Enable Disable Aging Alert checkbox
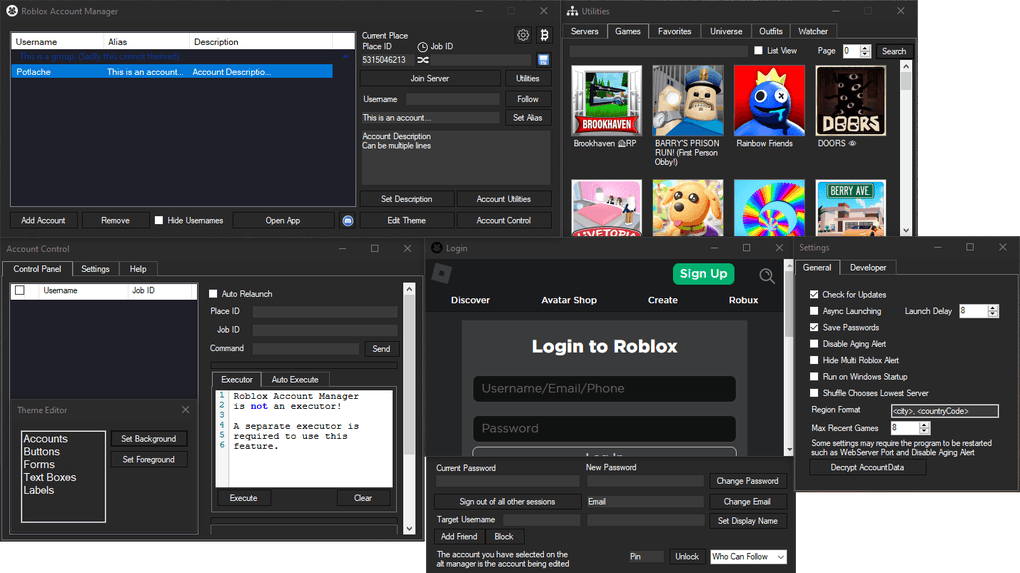 coord(814,343)
